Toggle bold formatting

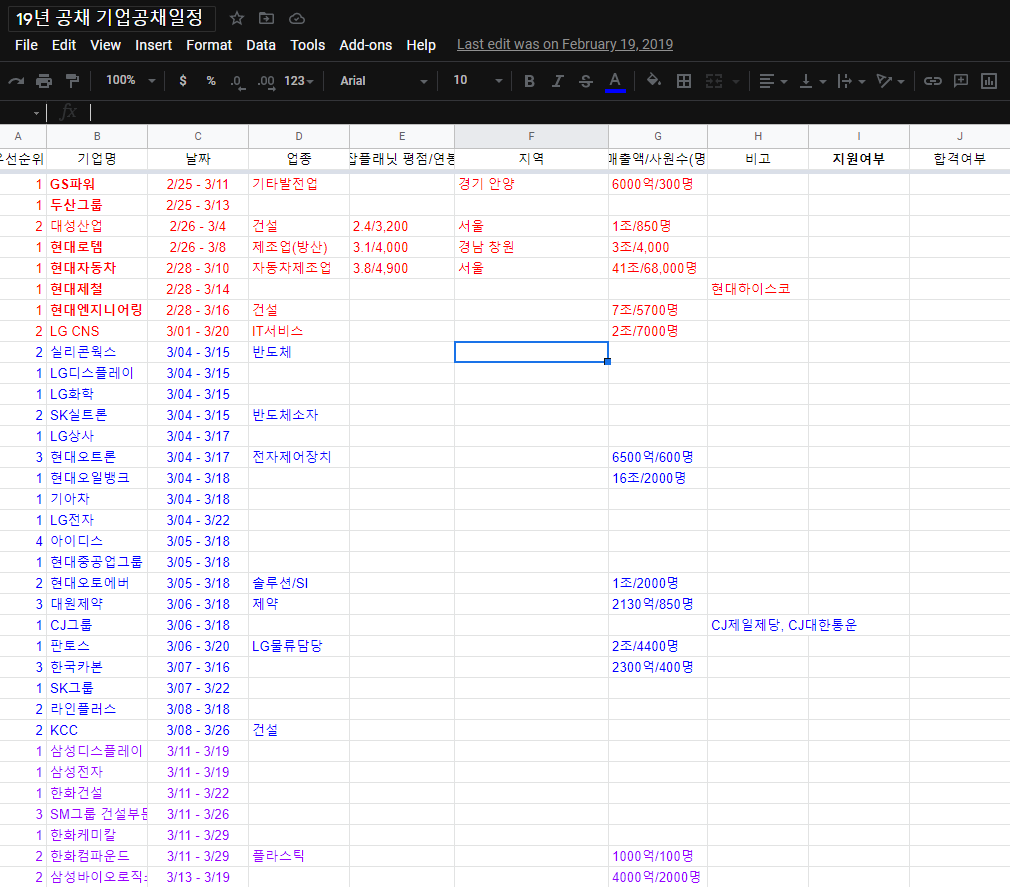[529, 81]
